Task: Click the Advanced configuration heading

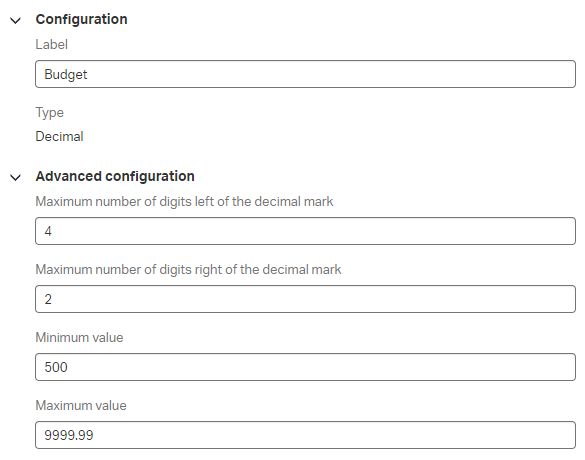Action: pos(115,176)
